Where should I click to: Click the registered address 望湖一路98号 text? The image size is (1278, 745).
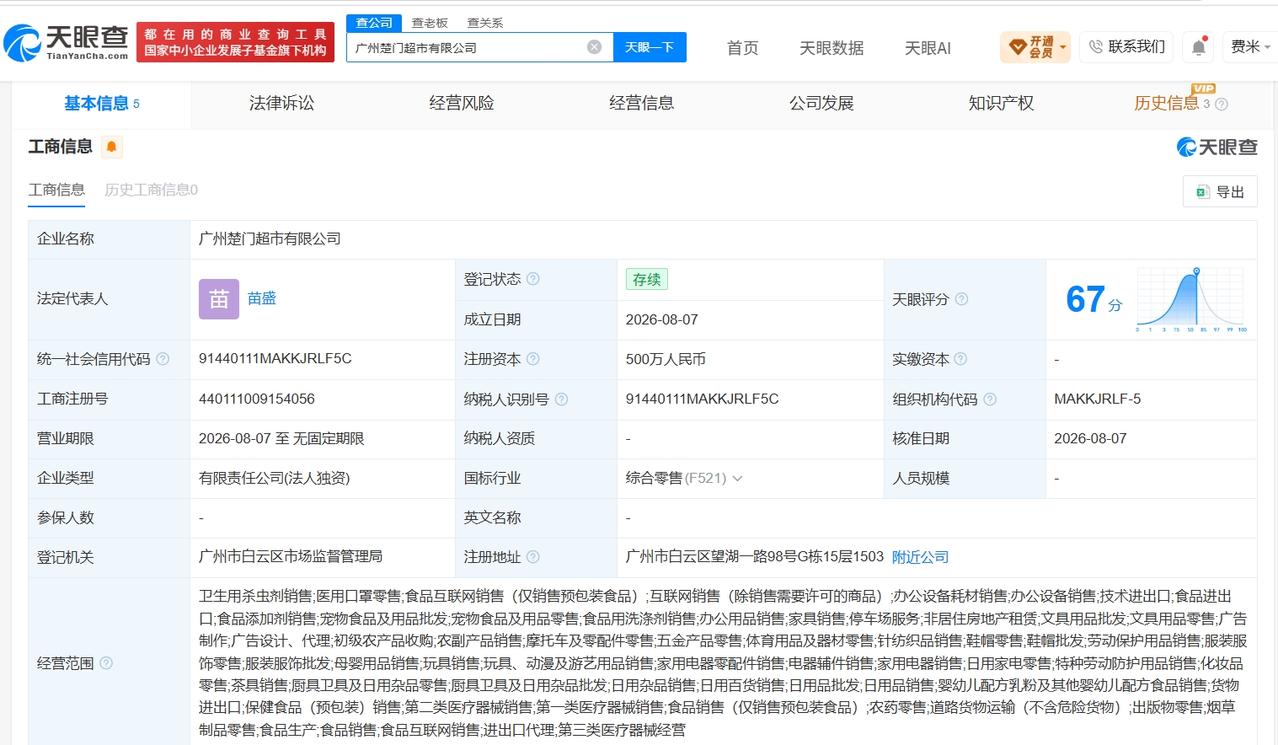[x=755, y=557]
